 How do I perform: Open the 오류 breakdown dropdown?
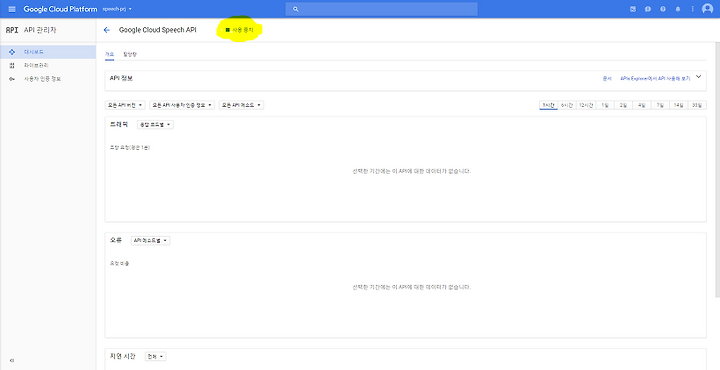point(150,241)
